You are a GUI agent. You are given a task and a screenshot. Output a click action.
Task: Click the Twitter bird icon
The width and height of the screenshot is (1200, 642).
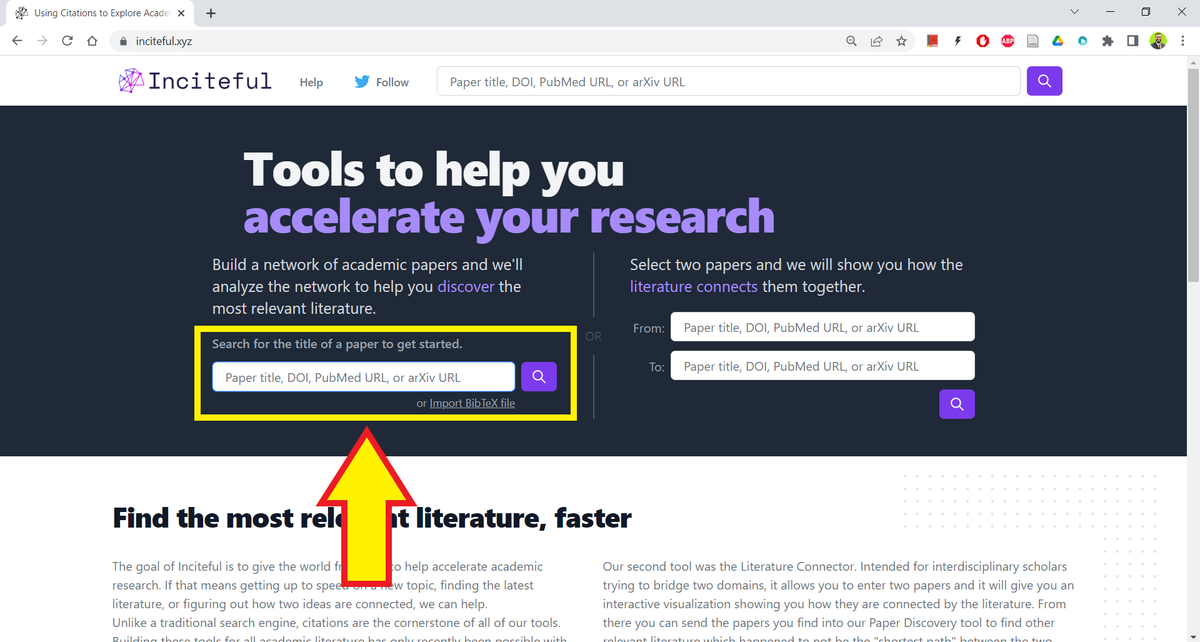click(x=362, y=82)
